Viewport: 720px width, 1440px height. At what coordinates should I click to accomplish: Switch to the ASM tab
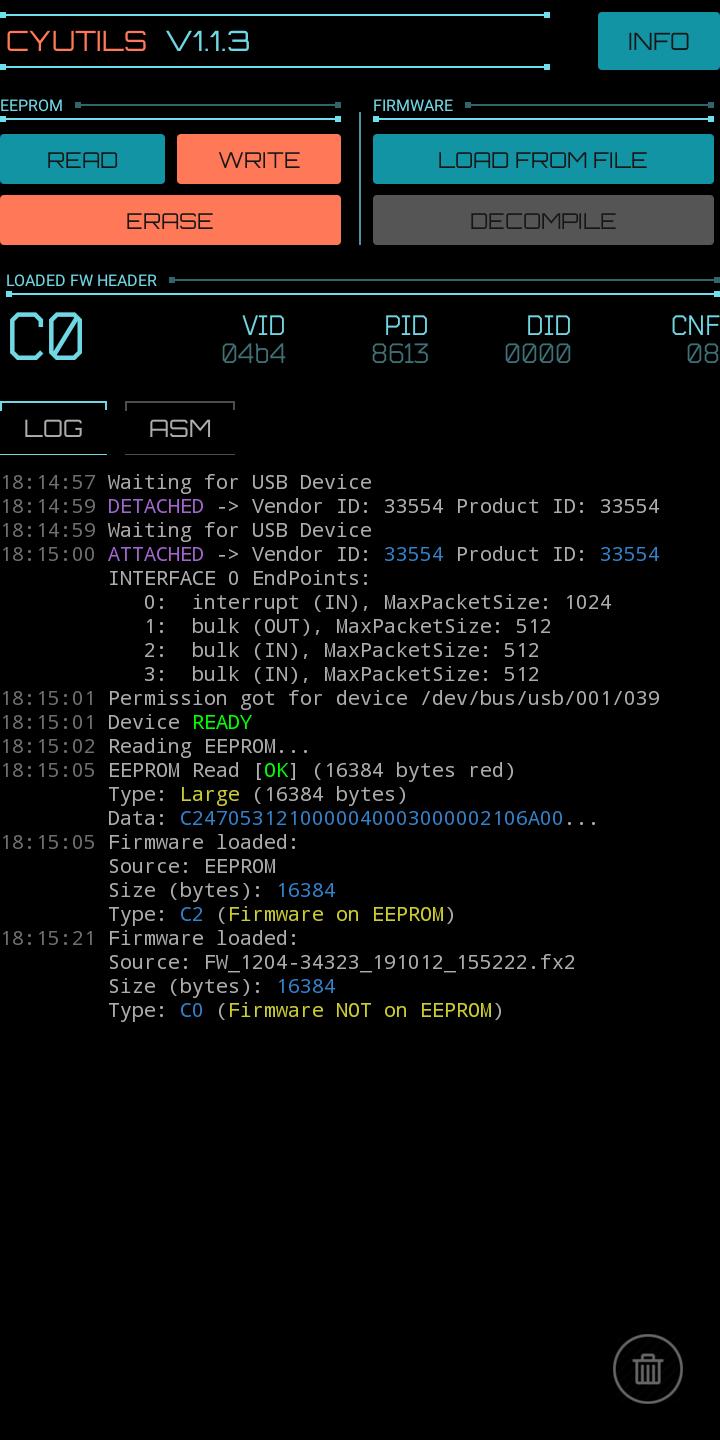point(180,428)
